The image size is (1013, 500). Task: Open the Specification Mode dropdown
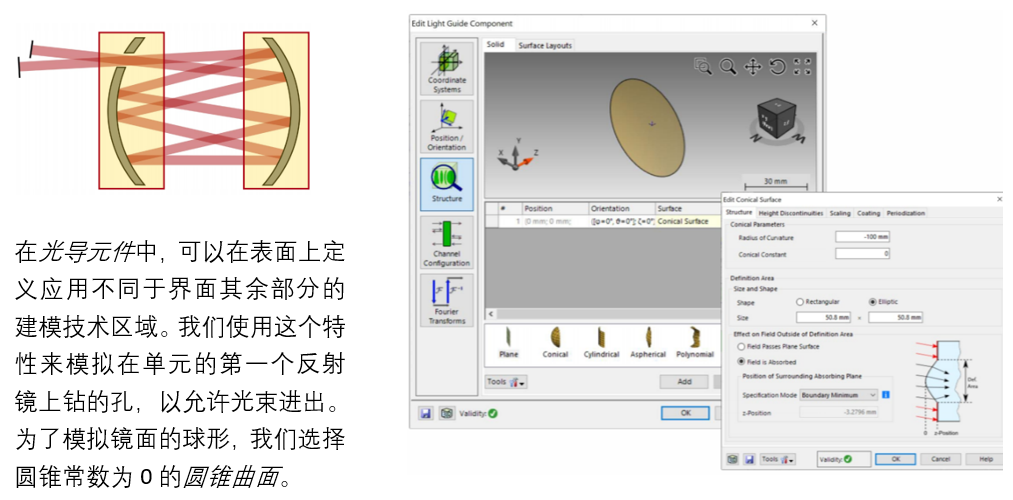point(839,394)
